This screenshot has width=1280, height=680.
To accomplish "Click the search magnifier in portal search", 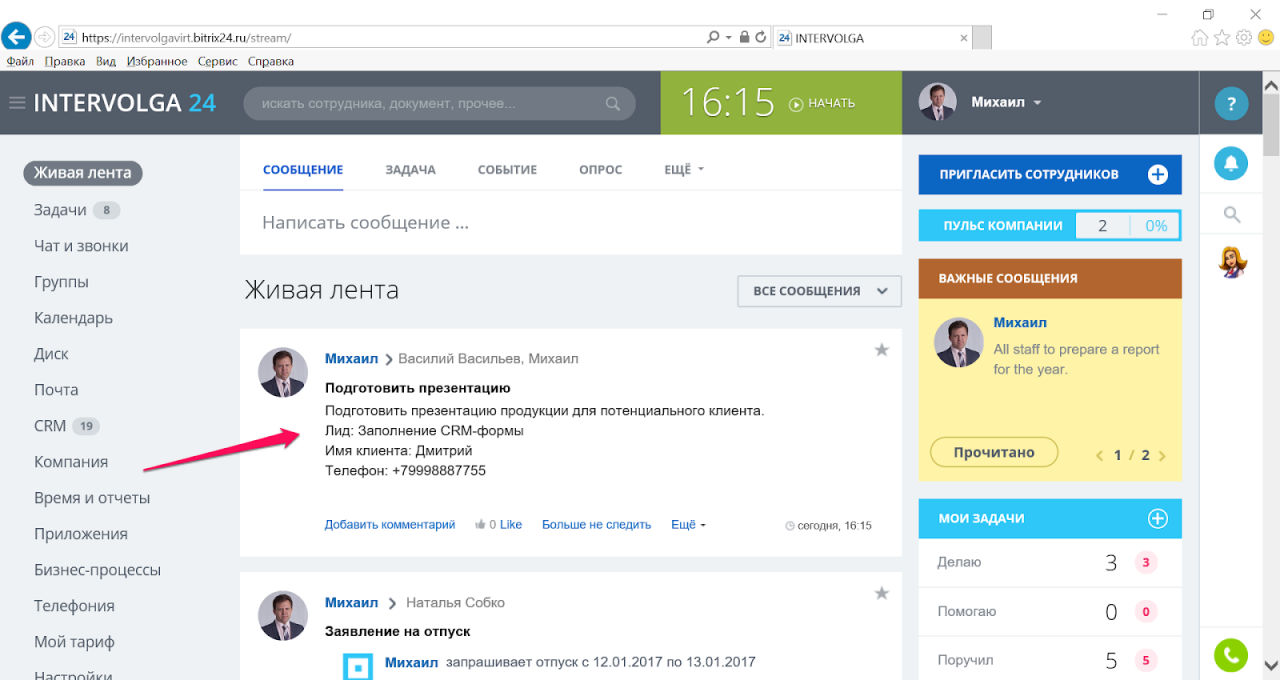I will click(613, 103).
